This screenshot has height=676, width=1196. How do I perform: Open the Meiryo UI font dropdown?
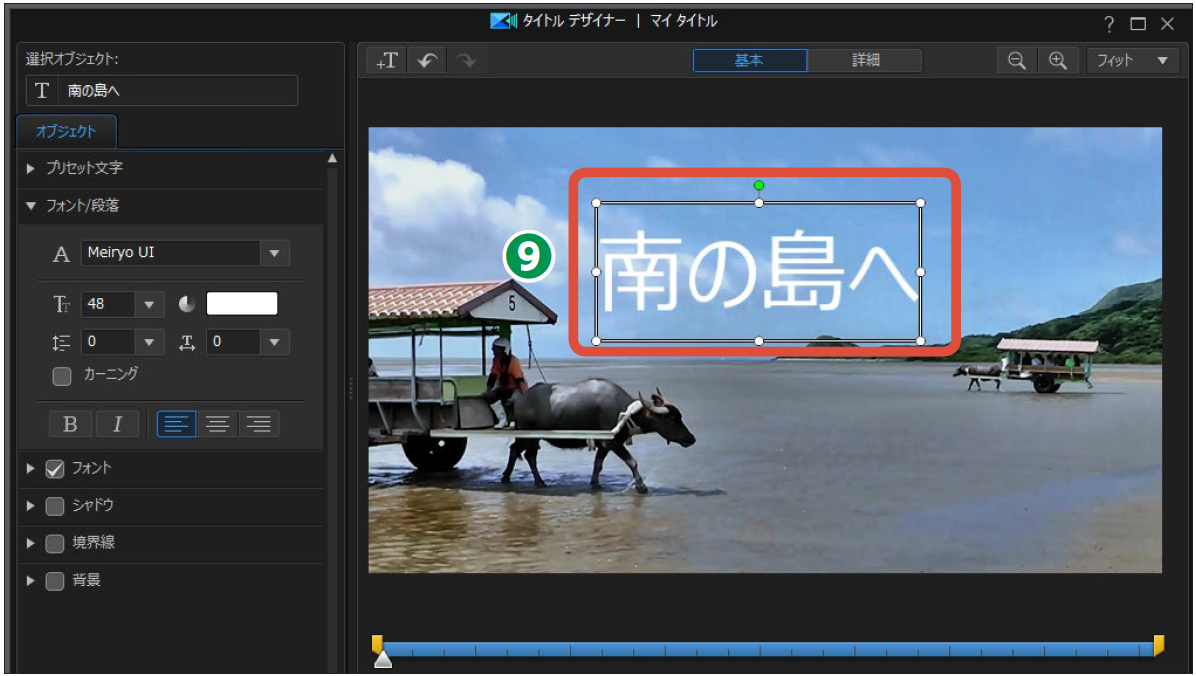(274, 254)
